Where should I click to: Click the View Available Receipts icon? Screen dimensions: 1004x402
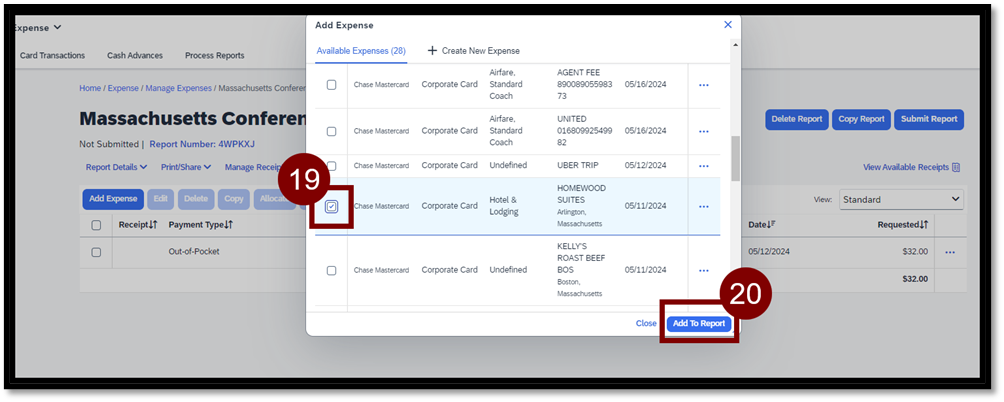click(956, 168)
